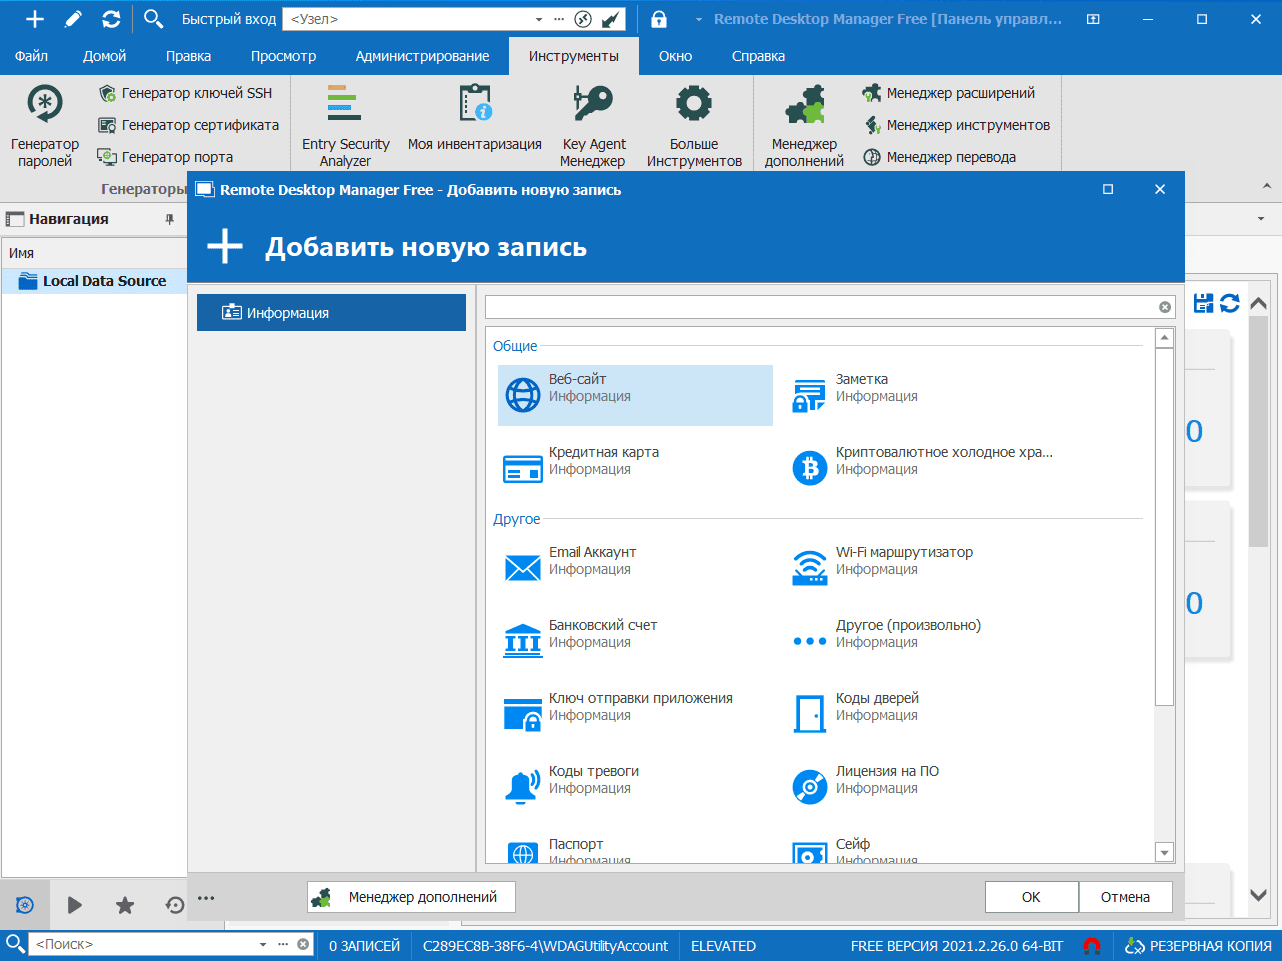Collapse the ribbon with the chevron

1267,186
